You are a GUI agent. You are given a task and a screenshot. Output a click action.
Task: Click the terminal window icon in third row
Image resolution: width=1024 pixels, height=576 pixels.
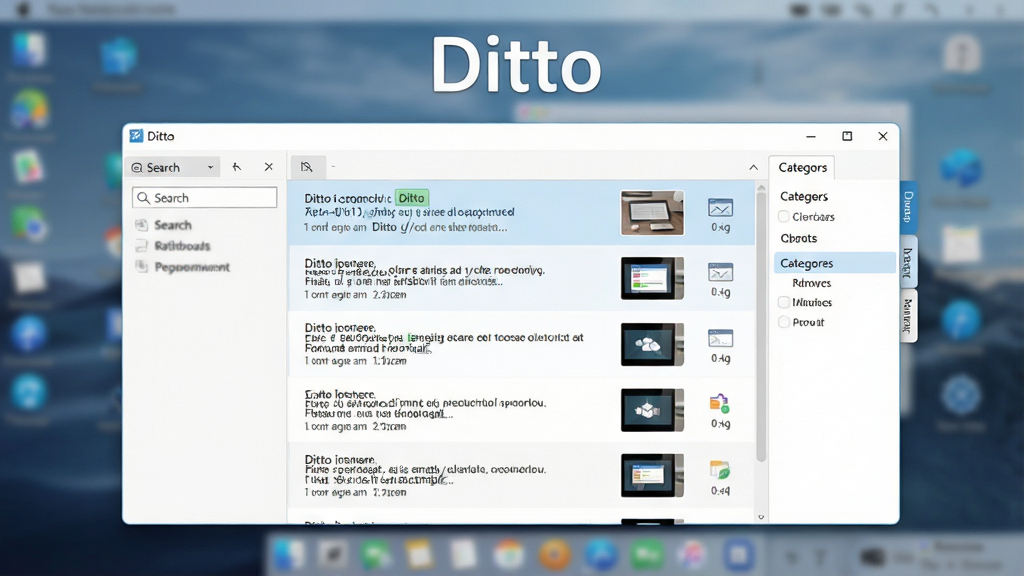pos(720,338)
